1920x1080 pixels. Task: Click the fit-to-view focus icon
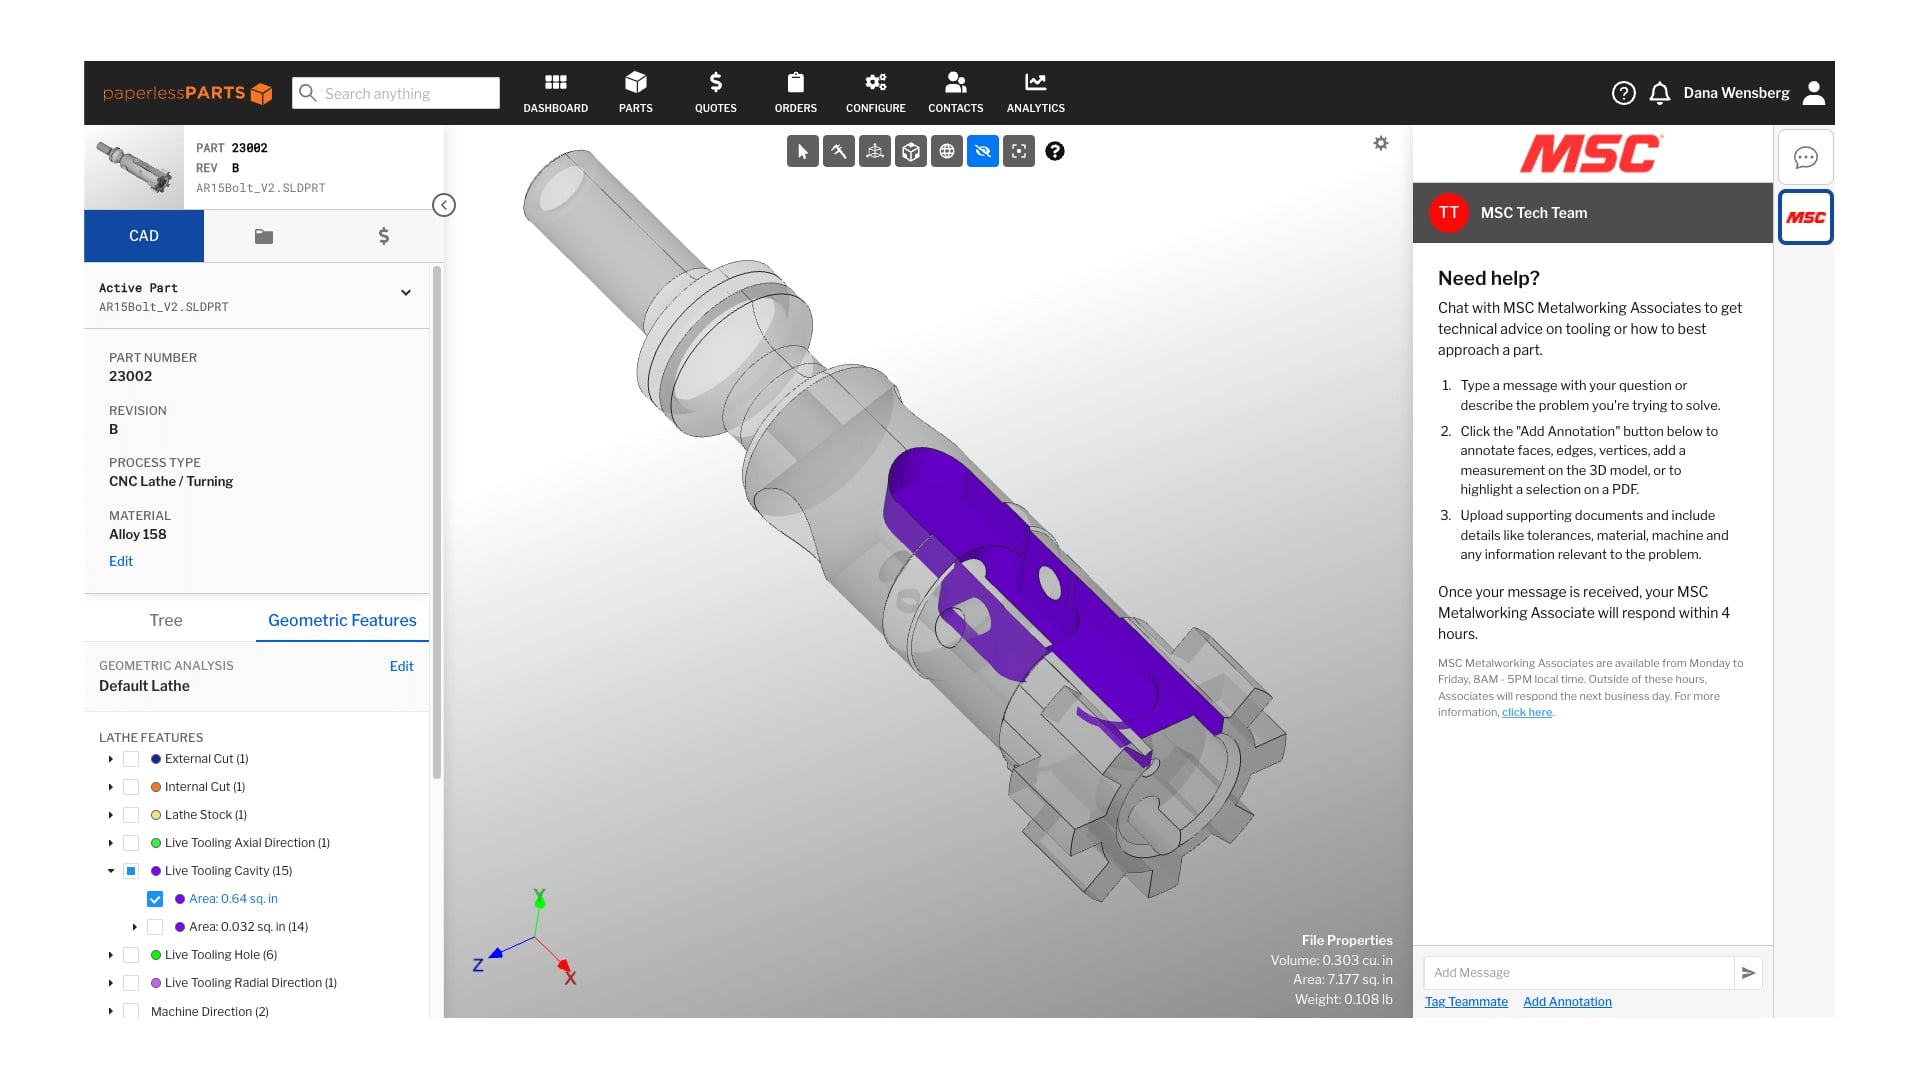(1018, 152)
